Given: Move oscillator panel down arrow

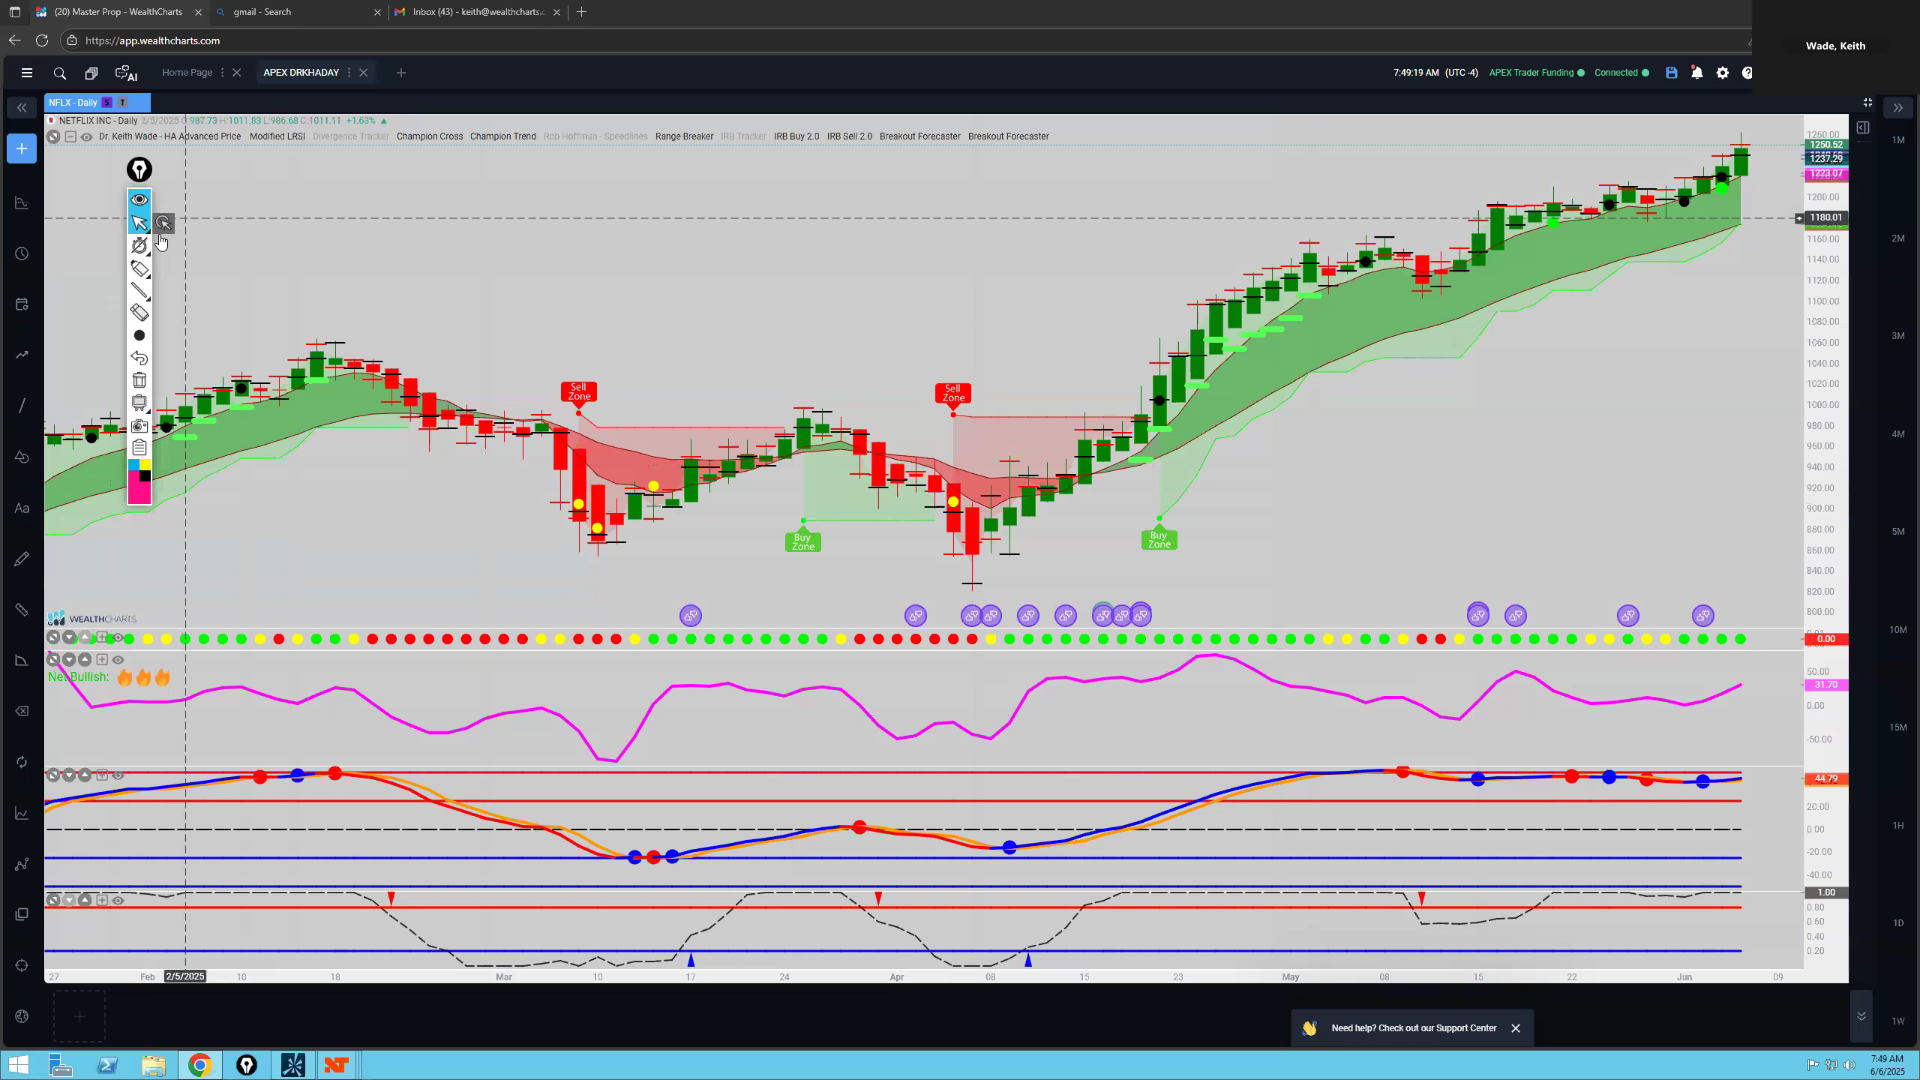Looking at the screenshot, I should 69,775.
